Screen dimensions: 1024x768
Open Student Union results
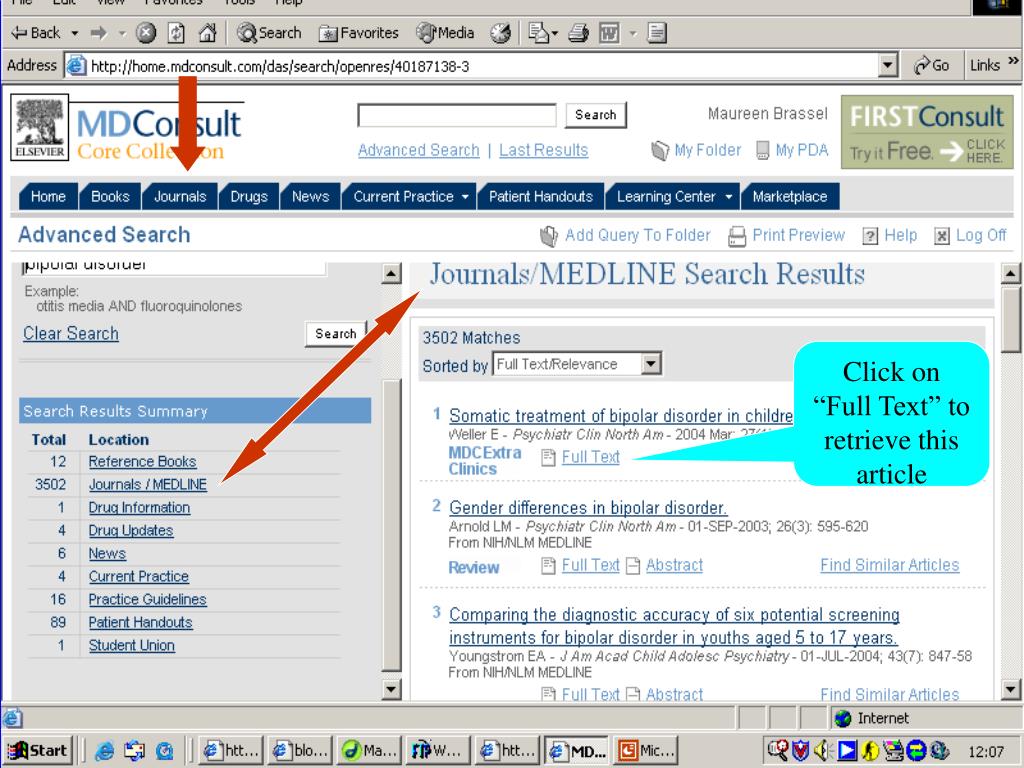(131, 645)
